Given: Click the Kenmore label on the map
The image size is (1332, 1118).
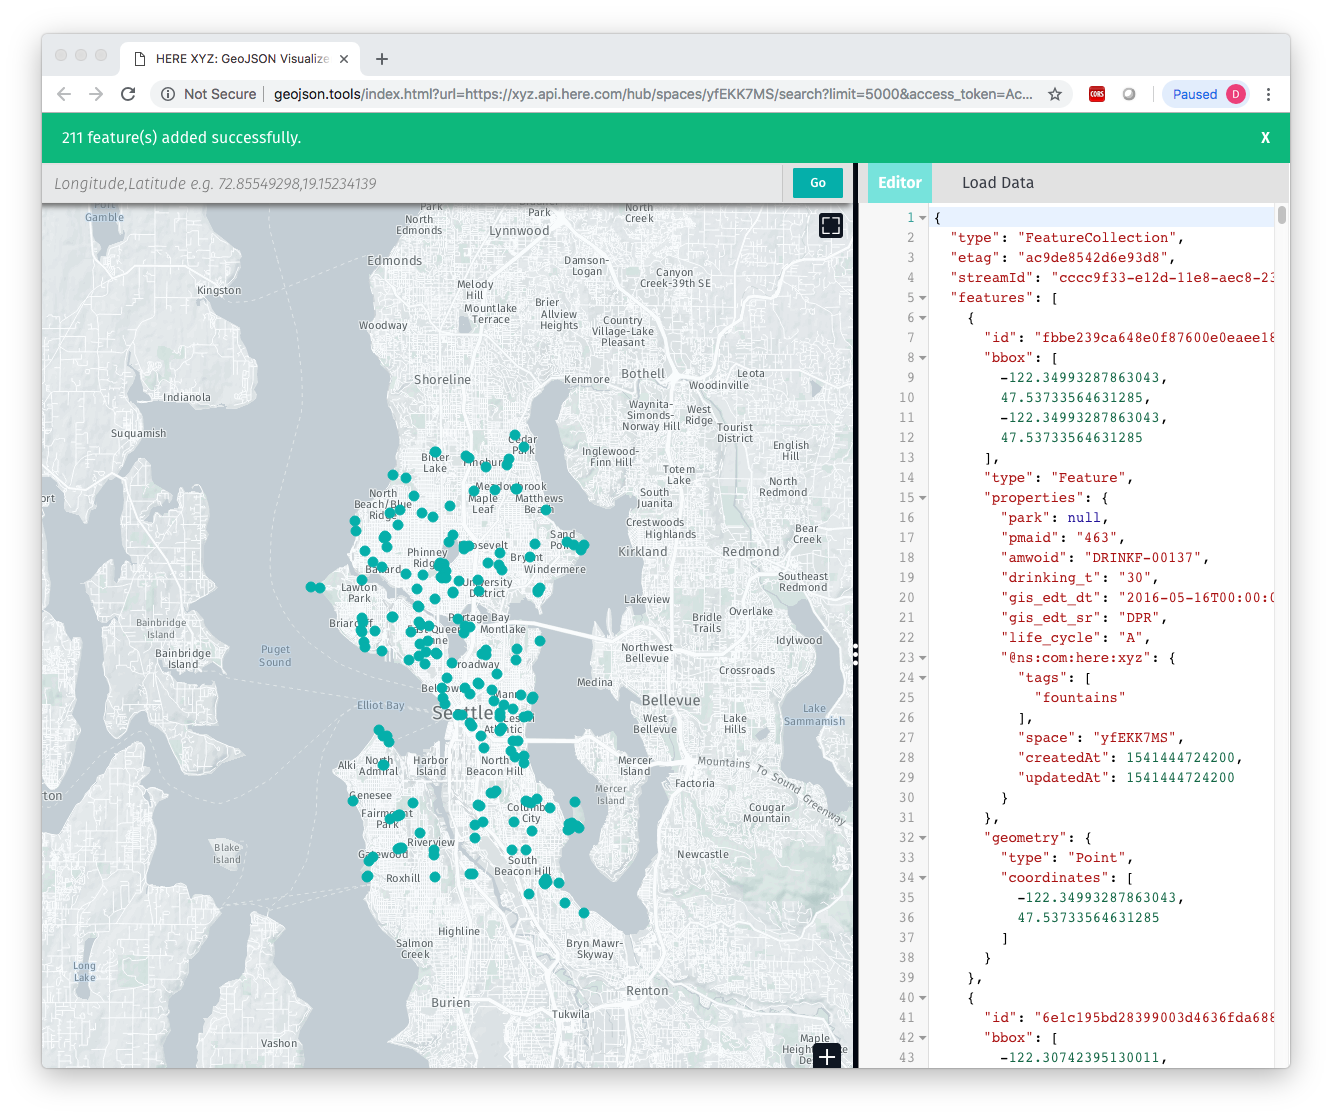Looking at the screenshot, I should [587, 379].
